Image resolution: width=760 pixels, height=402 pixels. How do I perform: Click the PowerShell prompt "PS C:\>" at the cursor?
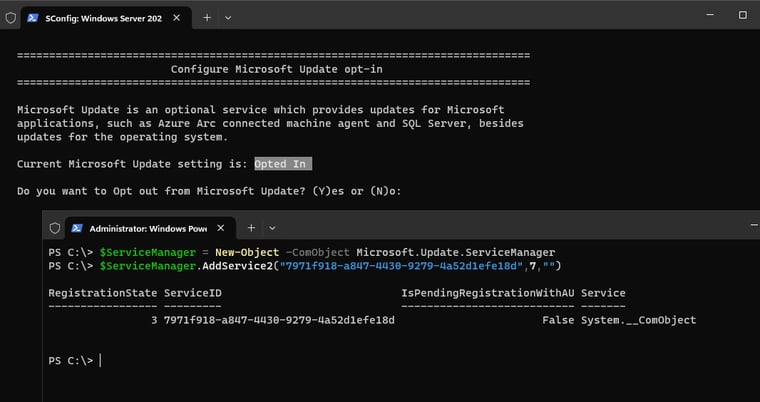[x=70, y=361]
